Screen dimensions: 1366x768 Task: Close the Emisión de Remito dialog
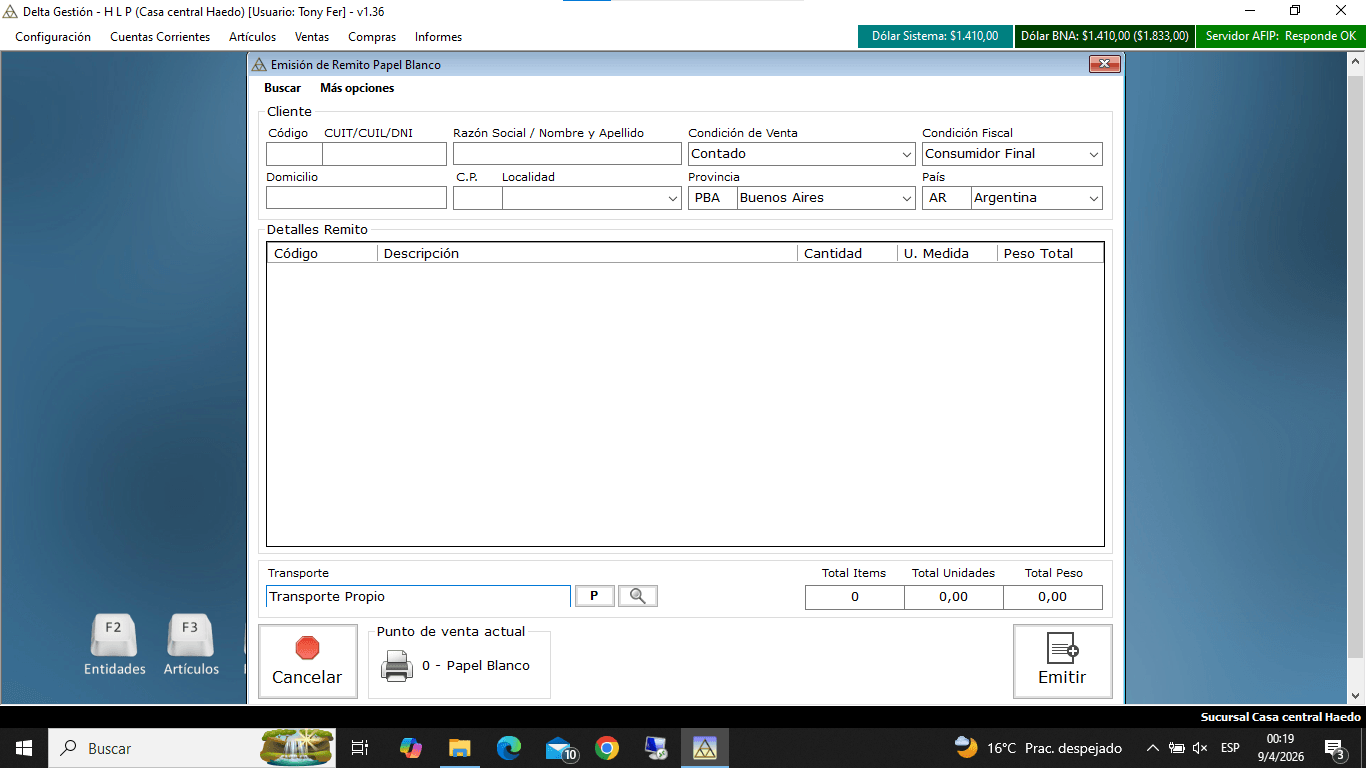pyautogui.click(x=1104, y=64)
